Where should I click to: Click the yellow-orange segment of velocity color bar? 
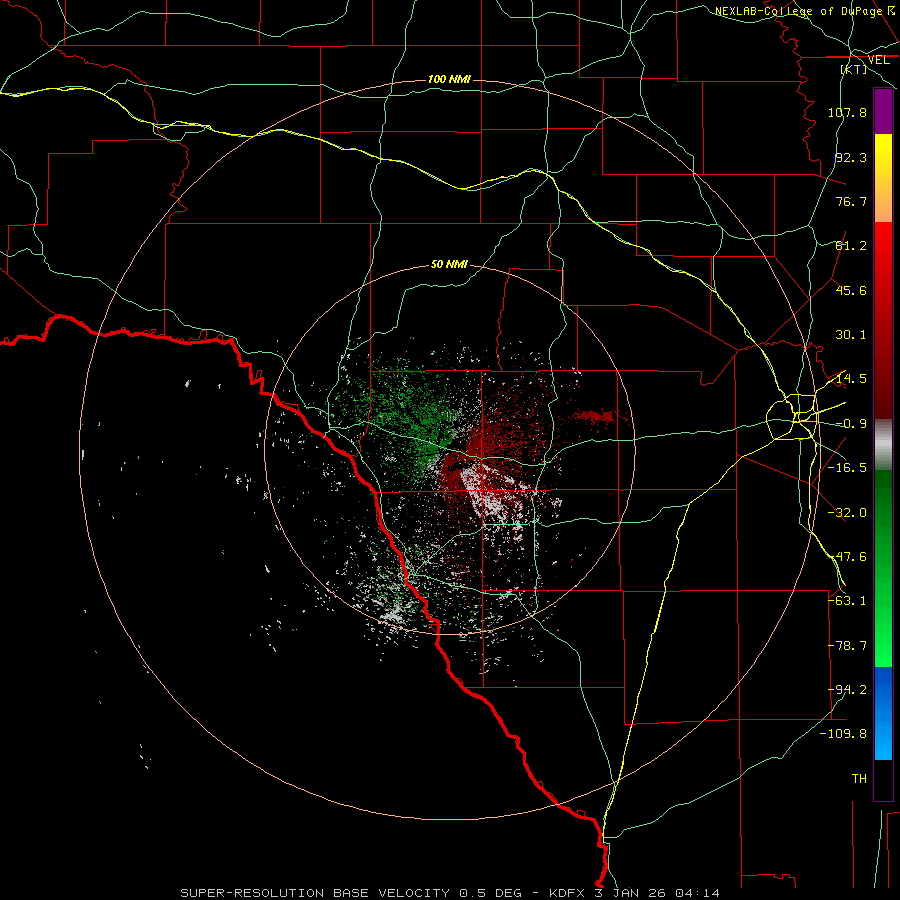coord(883,178)
